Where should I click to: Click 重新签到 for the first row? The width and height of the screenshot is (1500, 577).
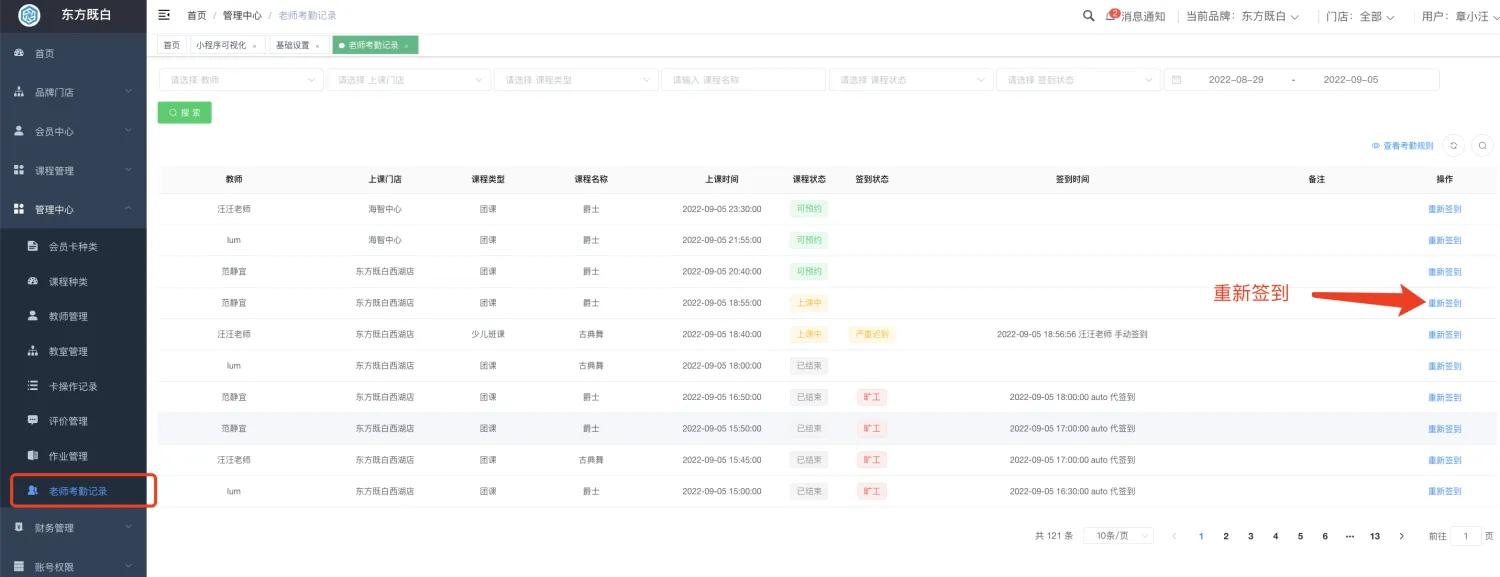click(x=1444, y=210)
